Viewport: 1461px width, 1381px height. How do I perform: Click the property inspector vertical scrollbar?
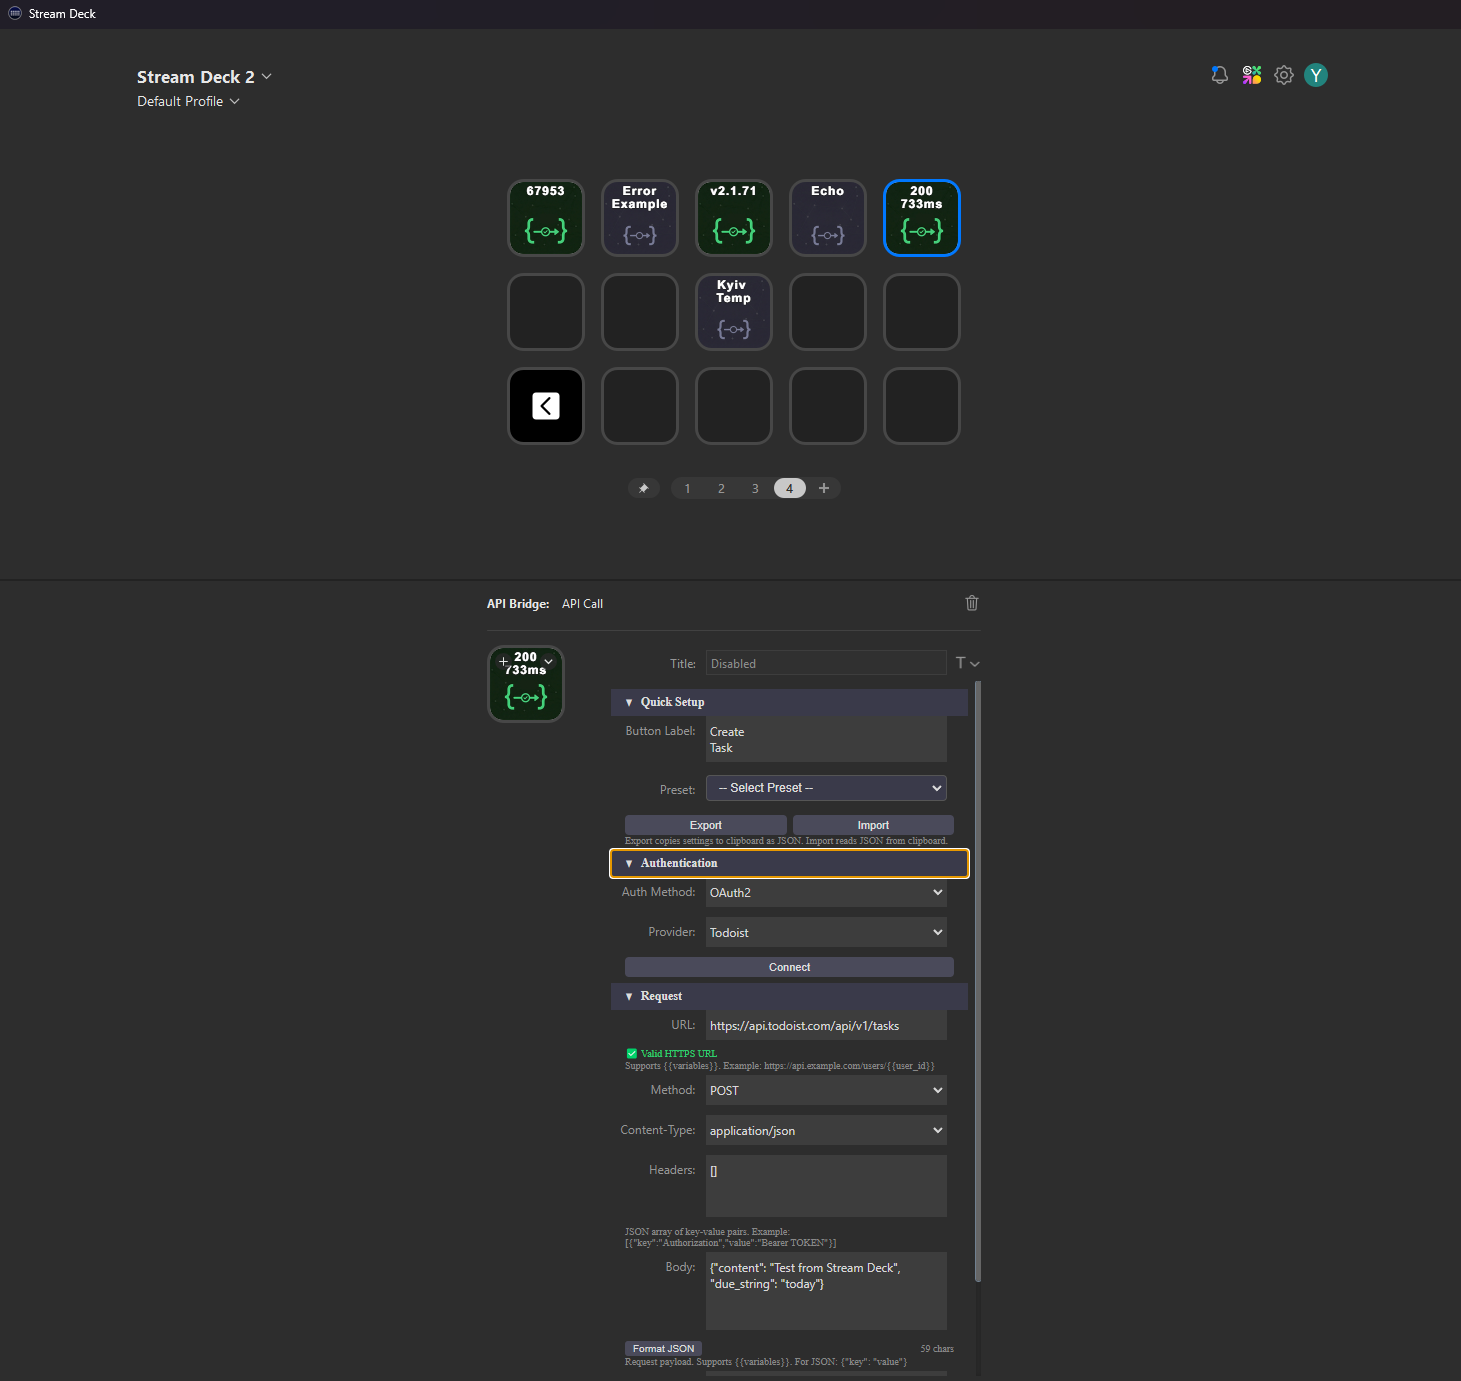click(x=977, y=980)
